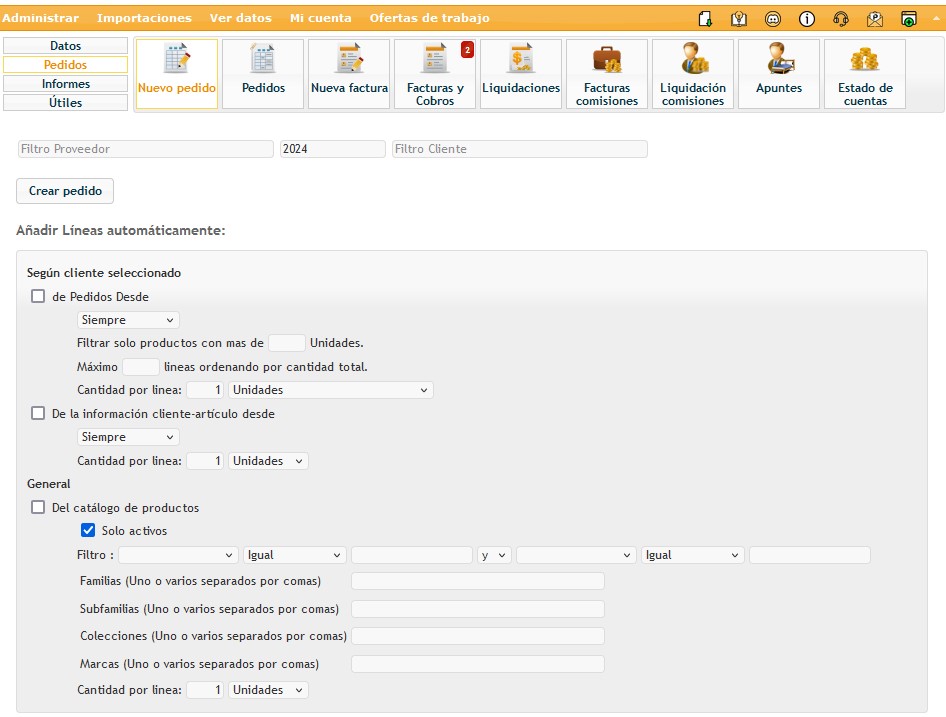The width and height of the screenshot is (946, 717).
Task: Open Apuntes icon
Action: pyautogui.click(x=779, y=74)
